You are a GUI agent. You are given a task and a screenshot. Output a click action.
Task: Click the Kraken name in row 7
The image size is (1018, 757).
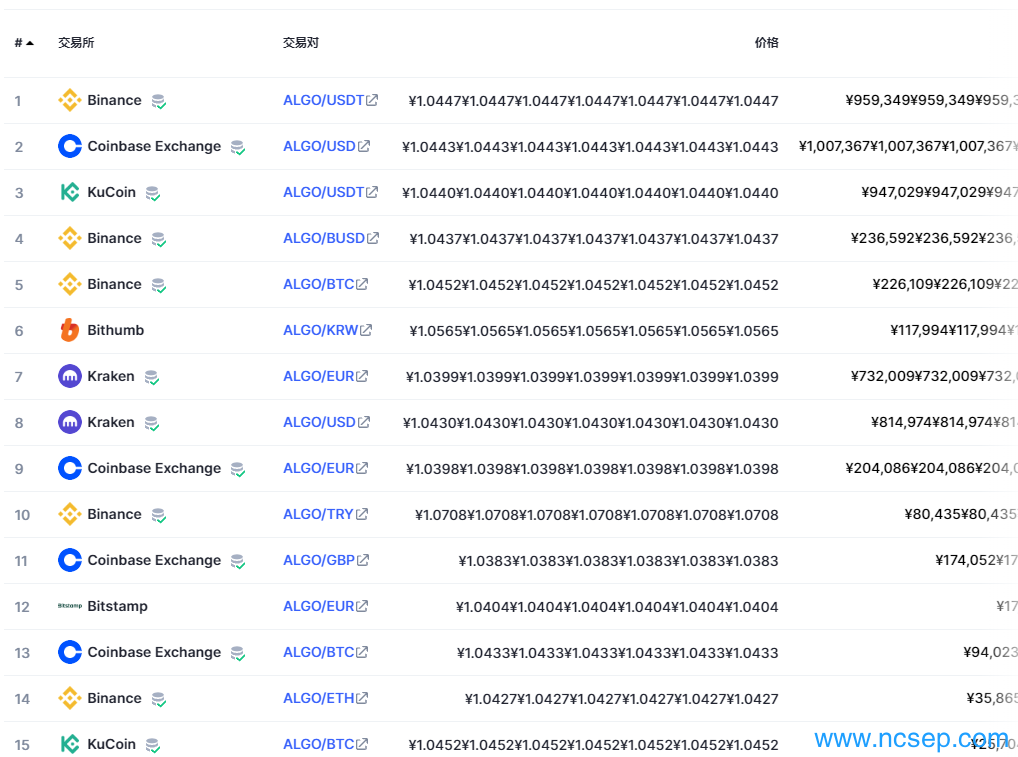point(111,377)
